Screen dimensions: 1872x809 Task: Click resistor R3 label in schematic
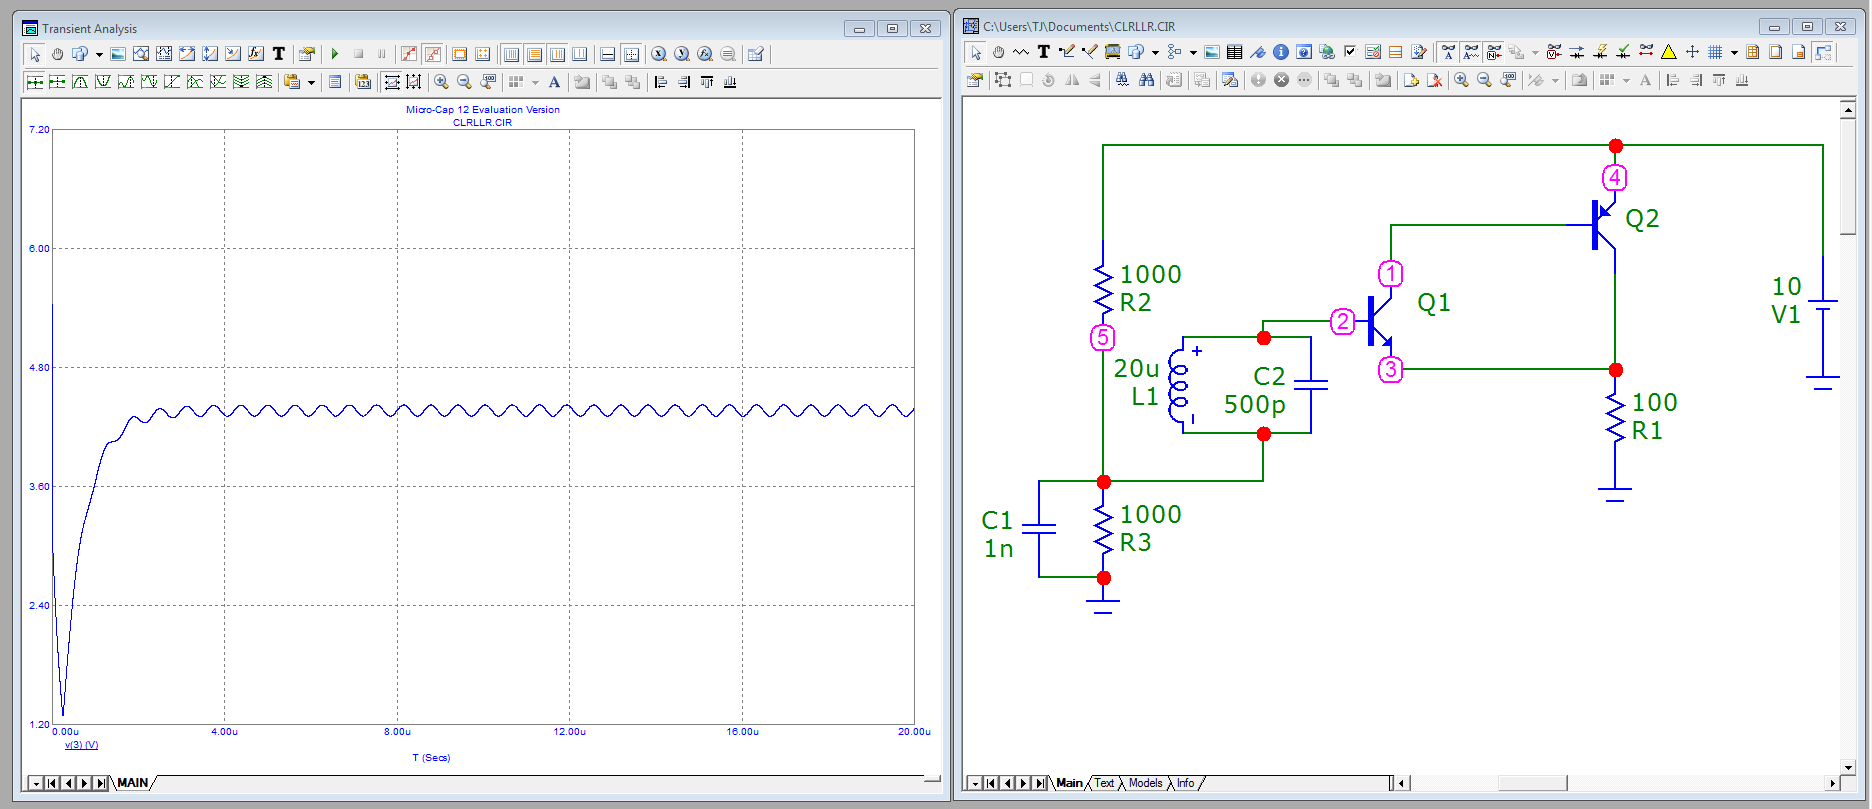(1135, 543)
